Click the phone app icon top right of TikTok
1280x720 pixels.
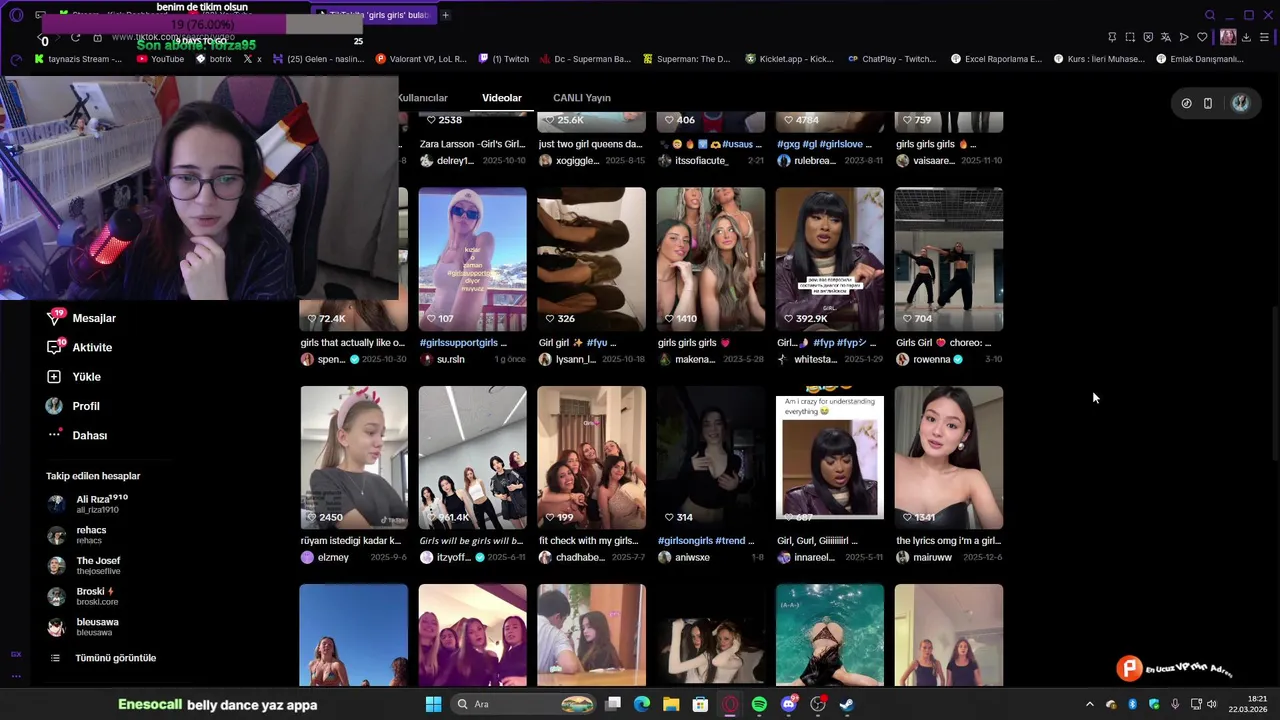1208,103
